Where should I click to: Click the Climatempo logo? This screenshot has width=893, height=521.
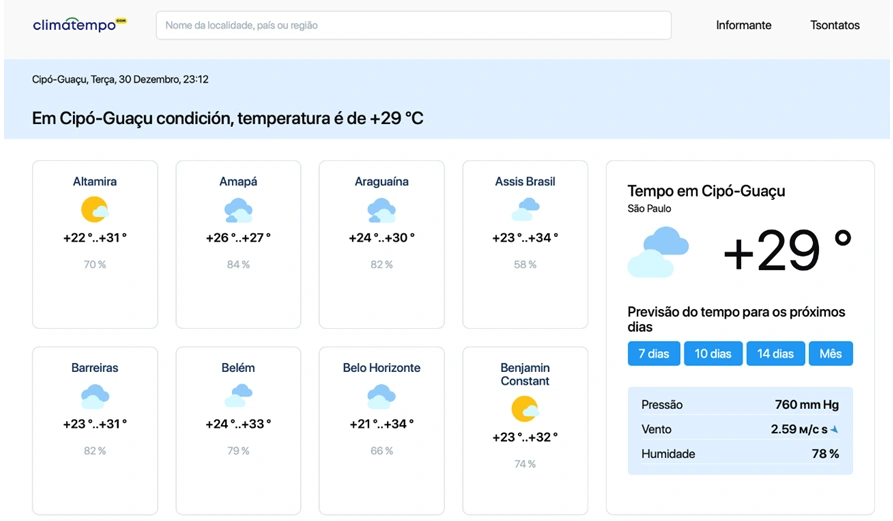[x=79, y=25]
